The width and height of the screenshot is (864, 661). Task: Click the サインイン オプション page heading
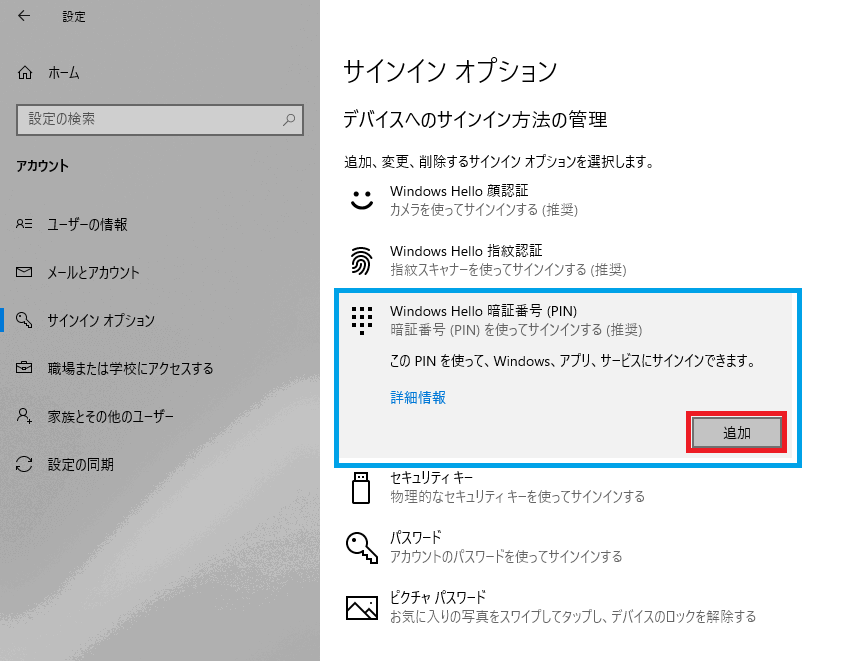[x=450, y=71]
